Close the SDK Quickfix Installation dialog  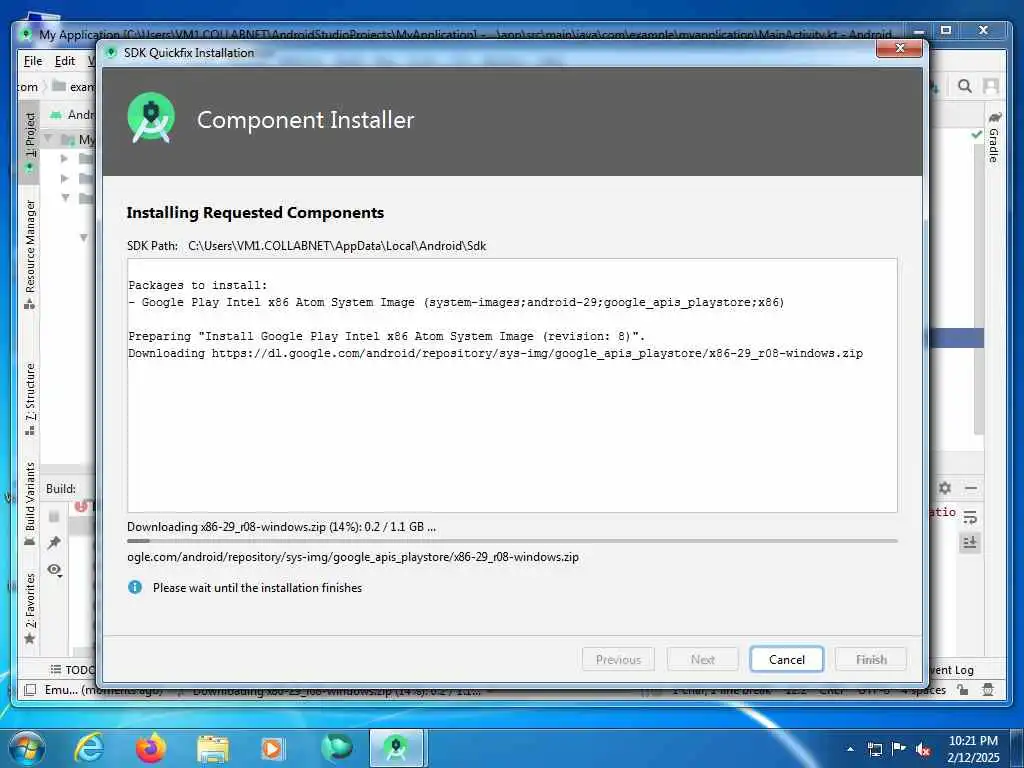(899, 48)
